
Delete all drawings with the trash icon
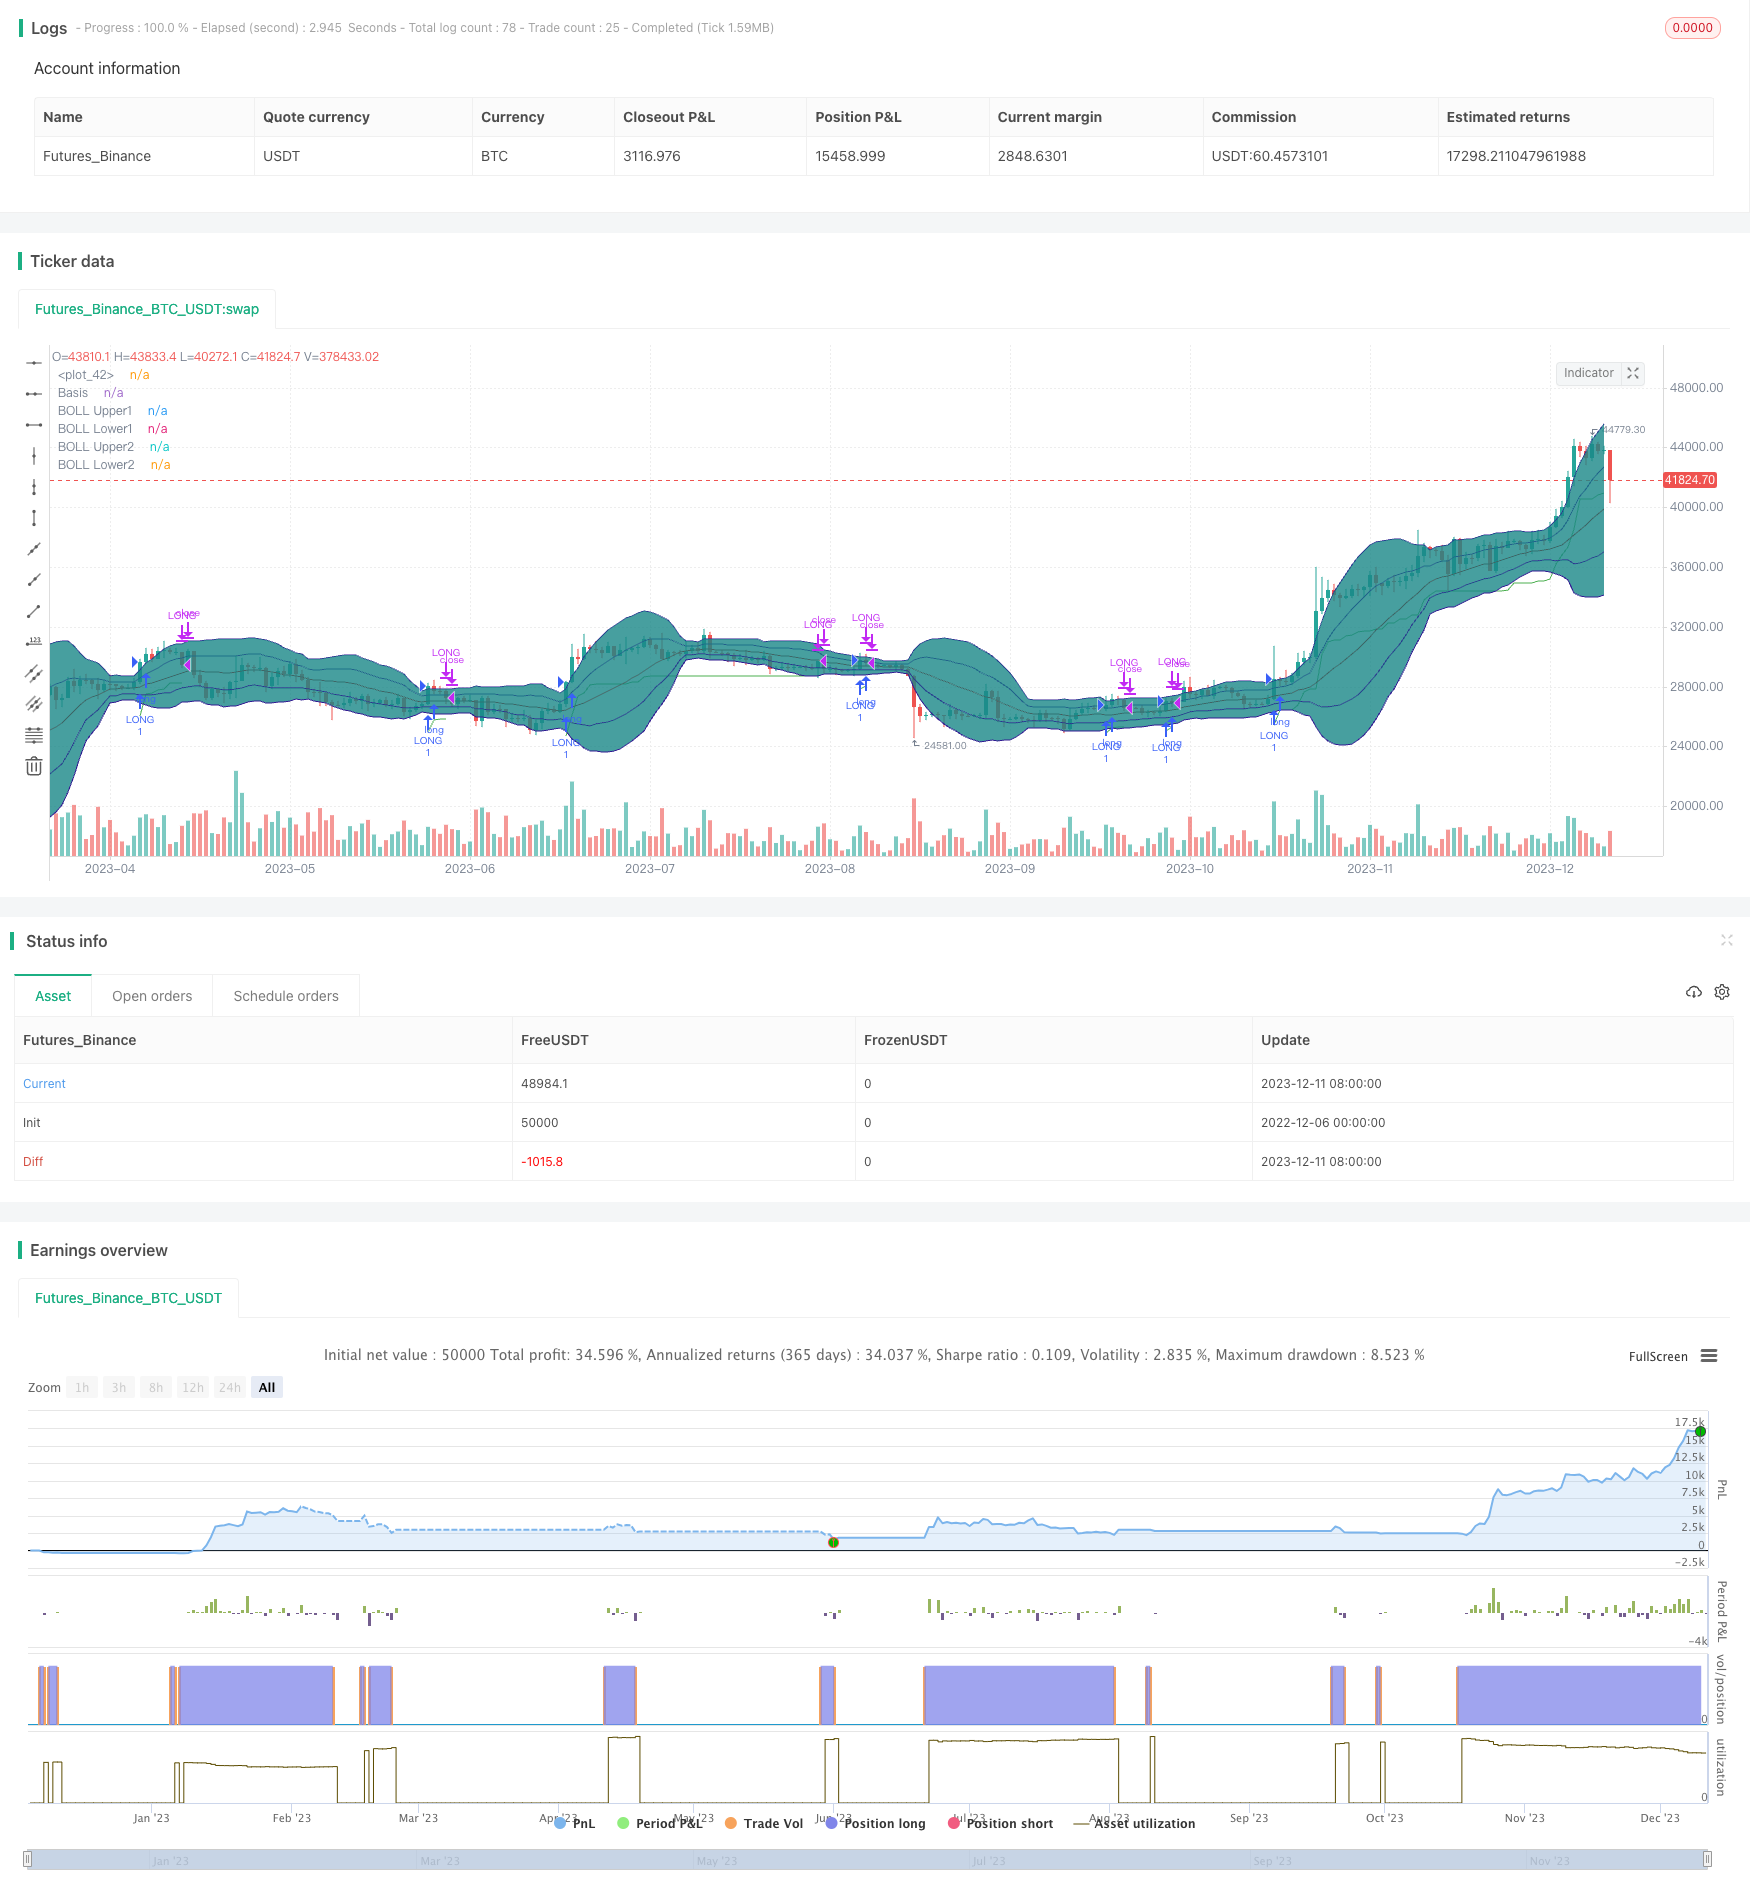(x=34, y=766)
